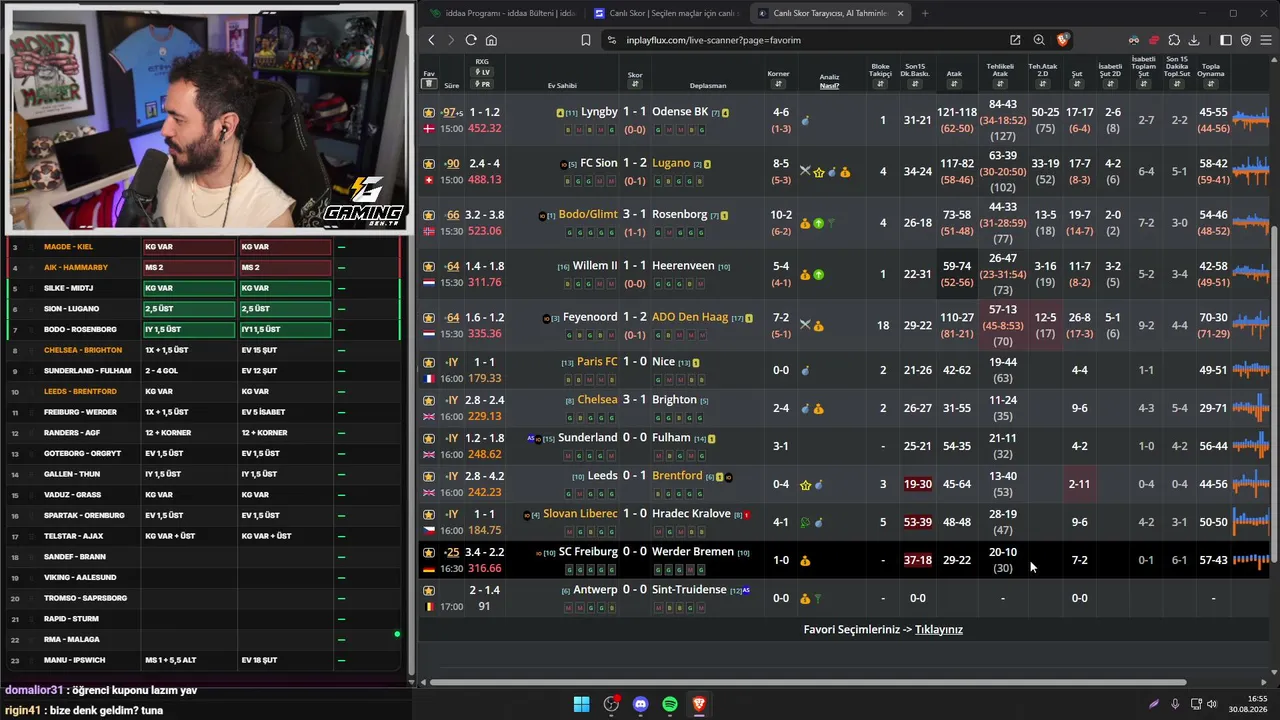
Task: Toggle favorite star for Paris FC row
Action: 429,362
